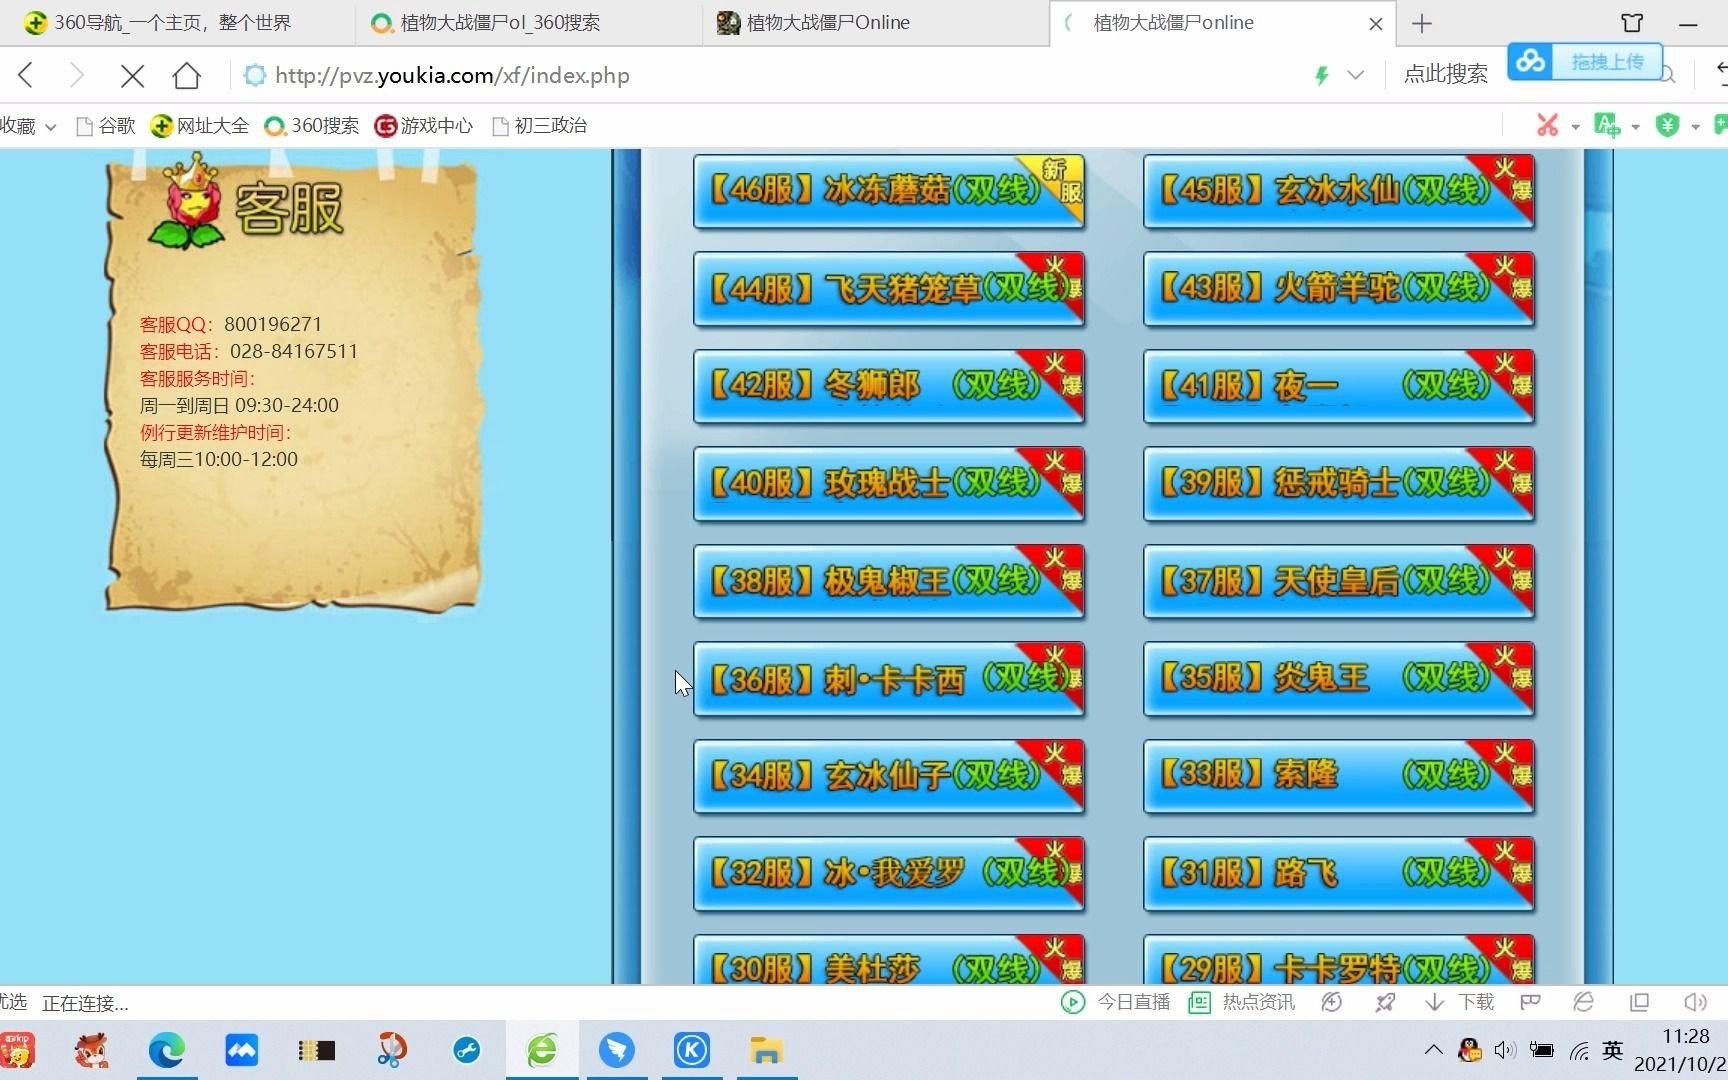Open Microsoft Edge from the taskbar
The width and height of the screenshot is (1728, 1080).
167,1050
